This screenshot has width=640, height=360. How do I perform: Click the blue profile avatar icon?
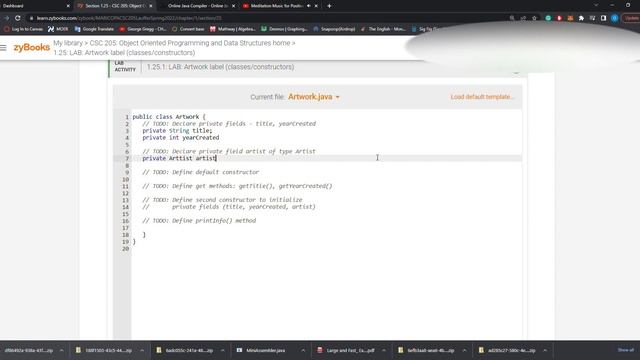tap(614, 18)
